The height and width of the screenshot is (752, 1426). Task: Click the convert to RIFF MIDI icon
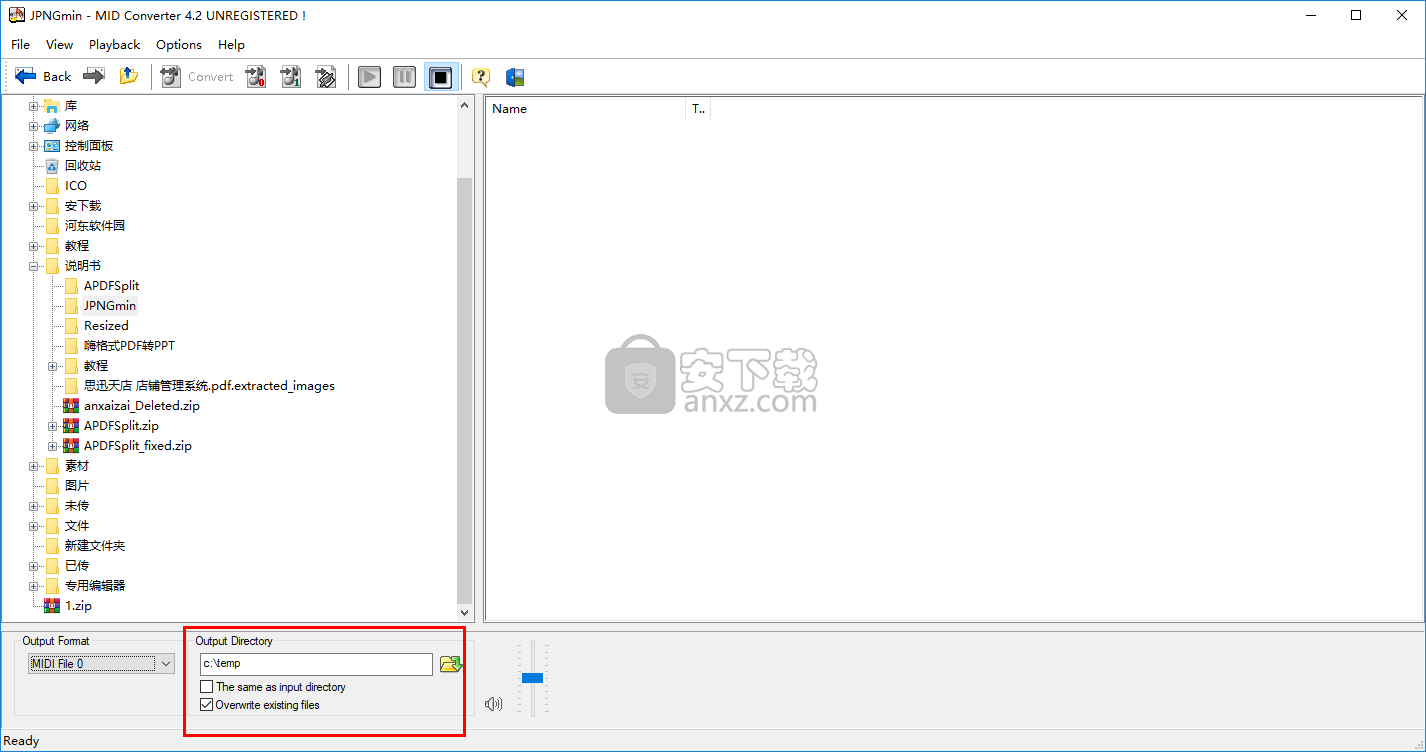[325, 77]
